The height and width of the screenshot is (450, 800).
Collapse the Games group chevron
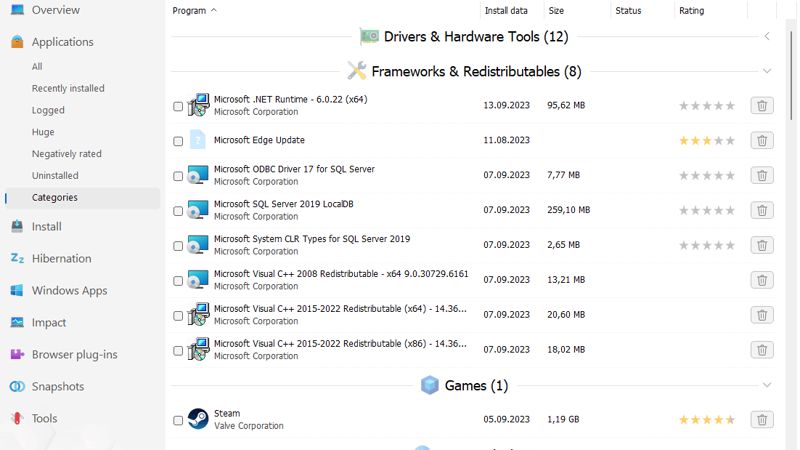click(x=767, y=385)
